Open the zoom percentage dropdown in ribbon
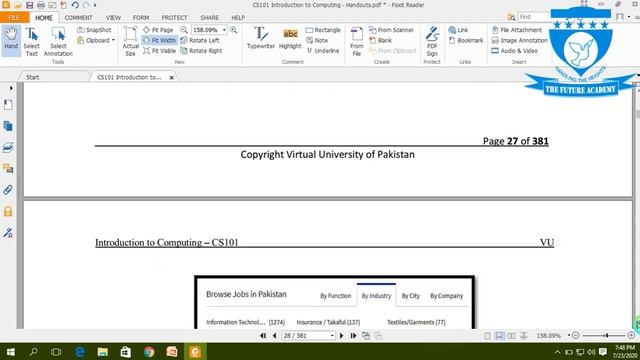 (x=224, y=30)
